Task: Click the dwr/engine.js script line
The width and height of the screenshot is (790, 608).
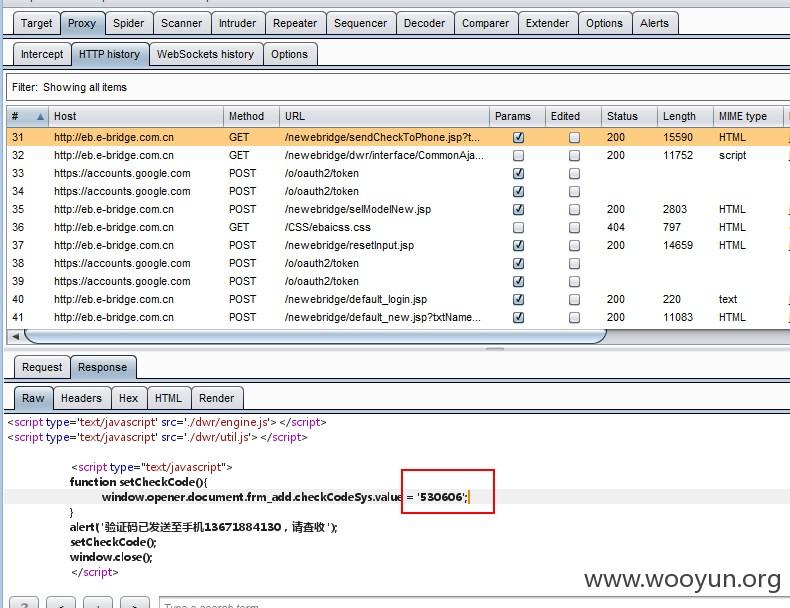Action: click(x=167, y=422)
